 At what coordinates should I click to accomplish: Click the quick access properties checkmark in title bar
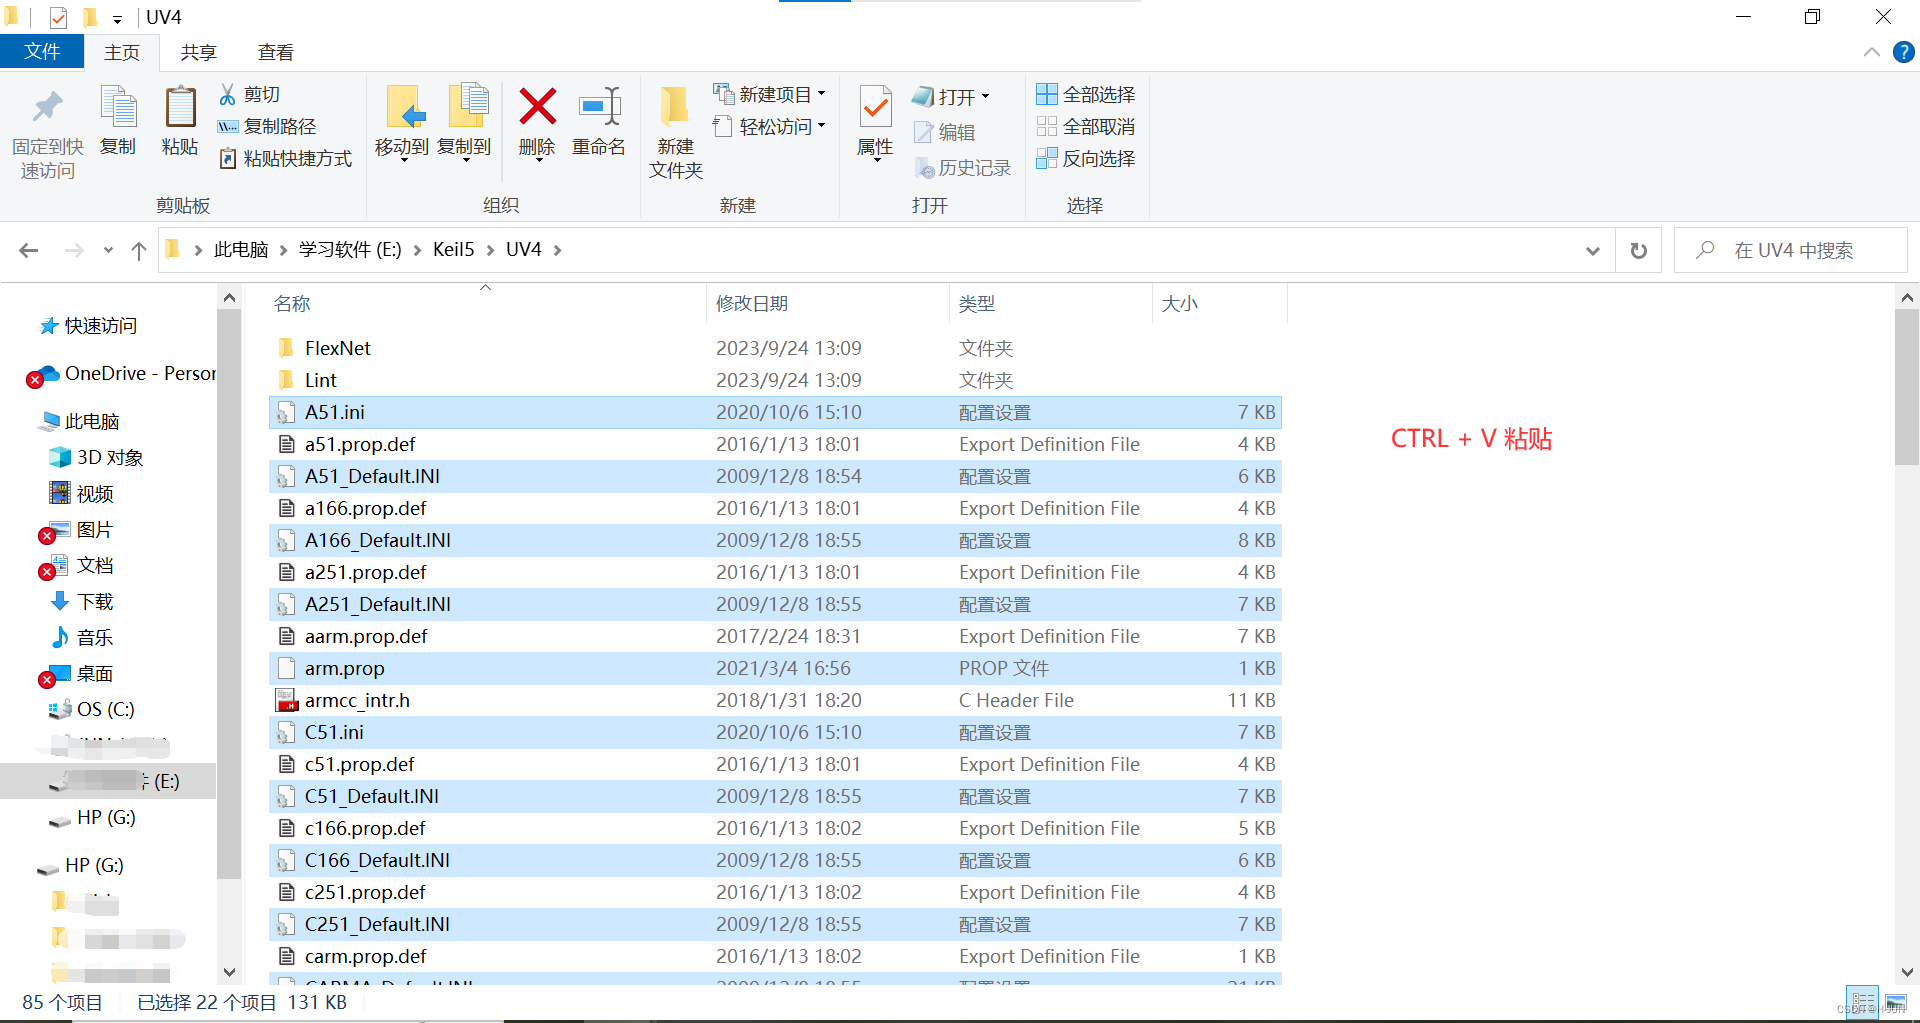click(x=58, y=17)
